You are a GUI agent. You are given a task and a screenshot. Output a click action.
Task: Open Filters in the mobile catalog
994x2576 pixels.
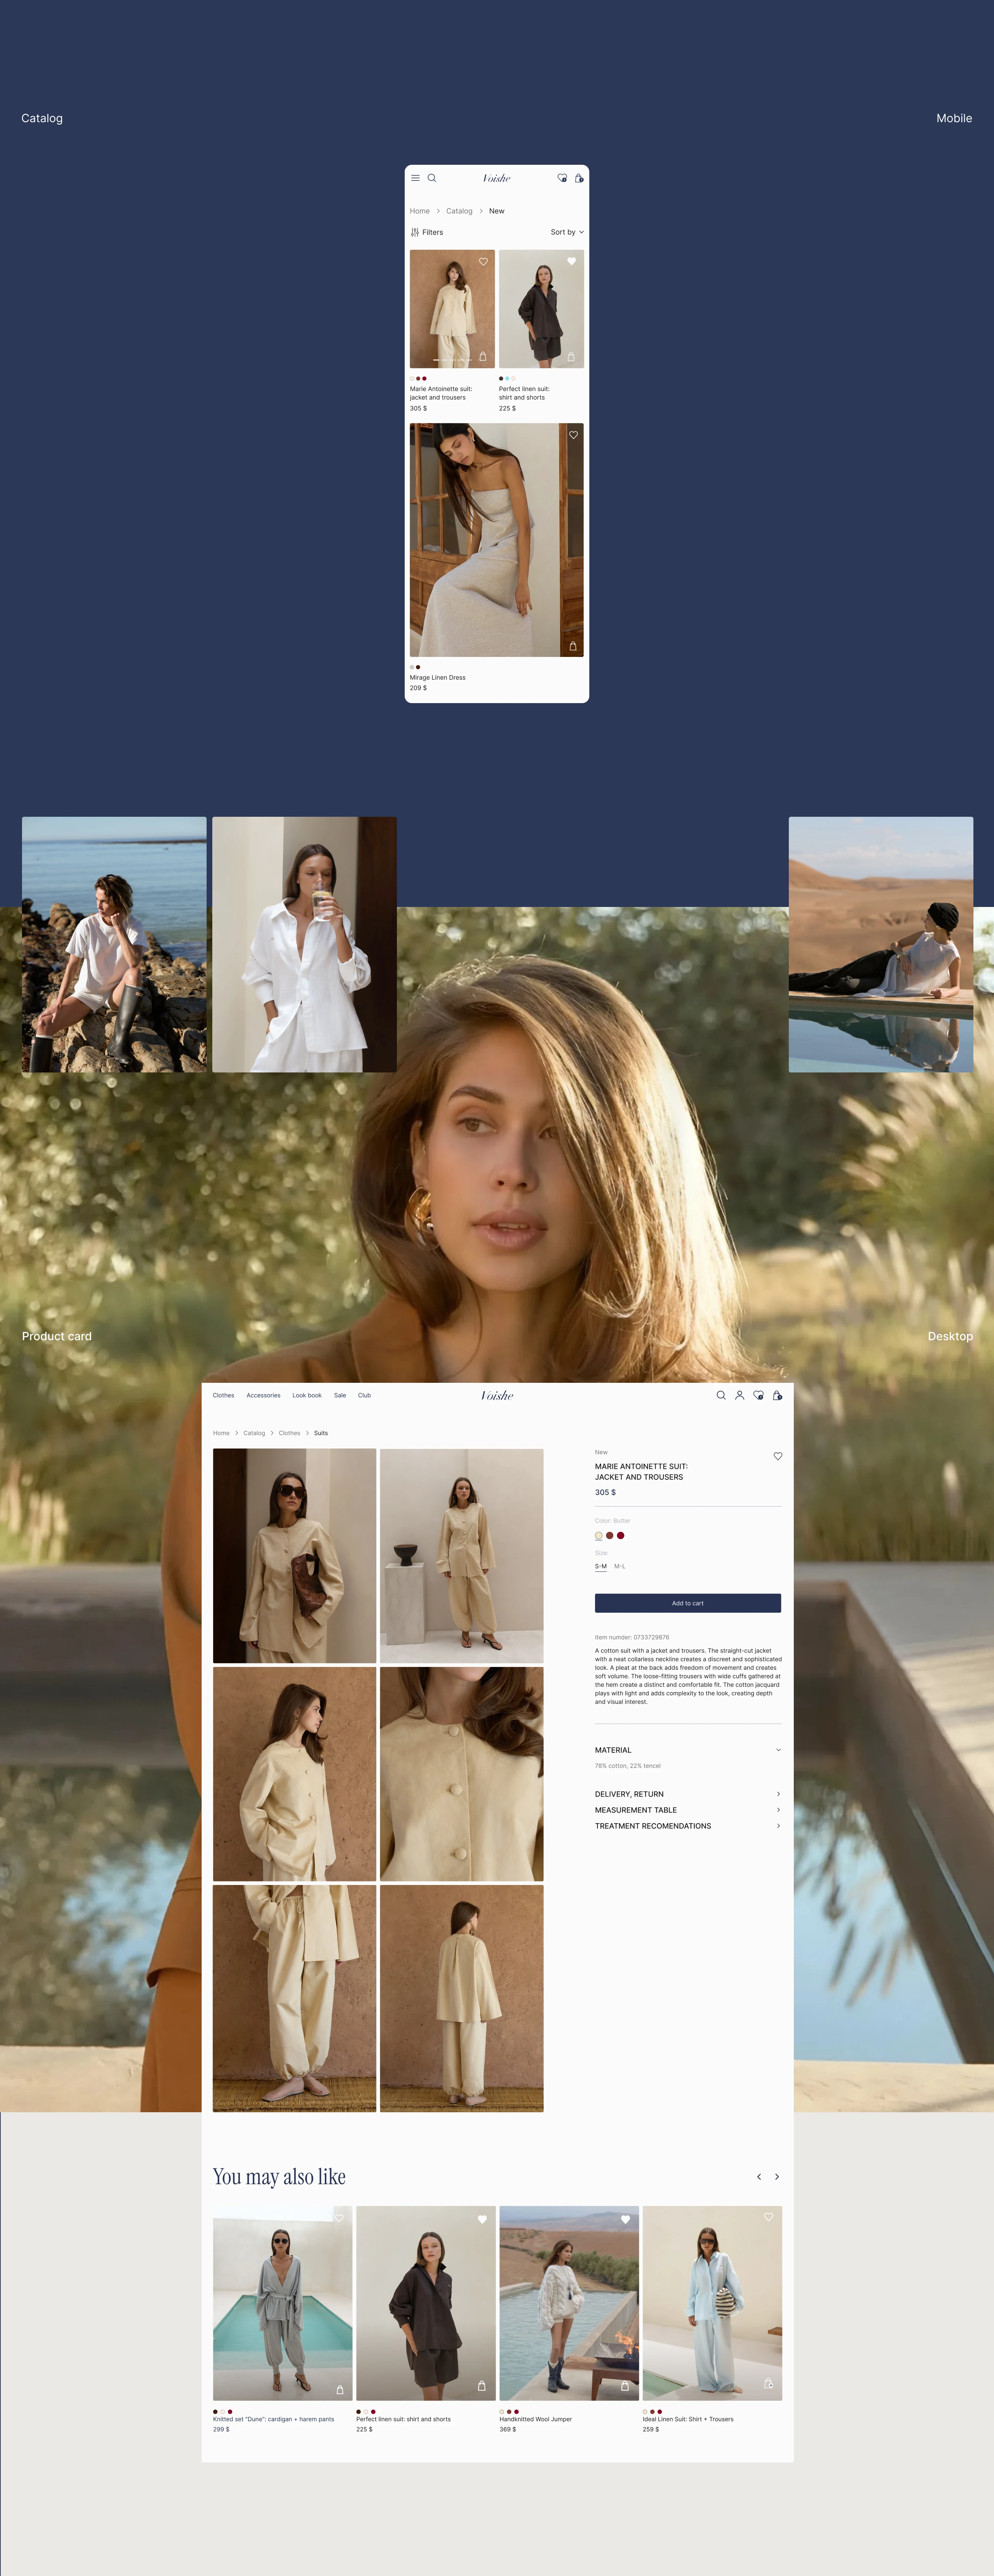[x=427, y=232]
